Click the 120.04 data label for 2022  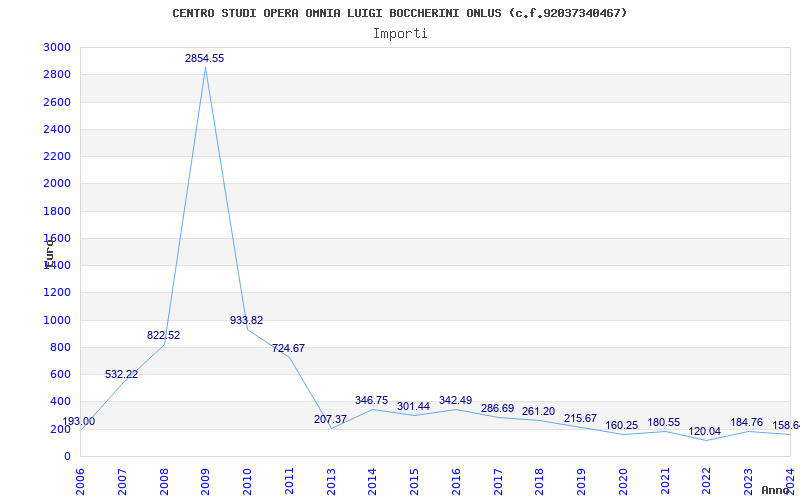point(705,432)
